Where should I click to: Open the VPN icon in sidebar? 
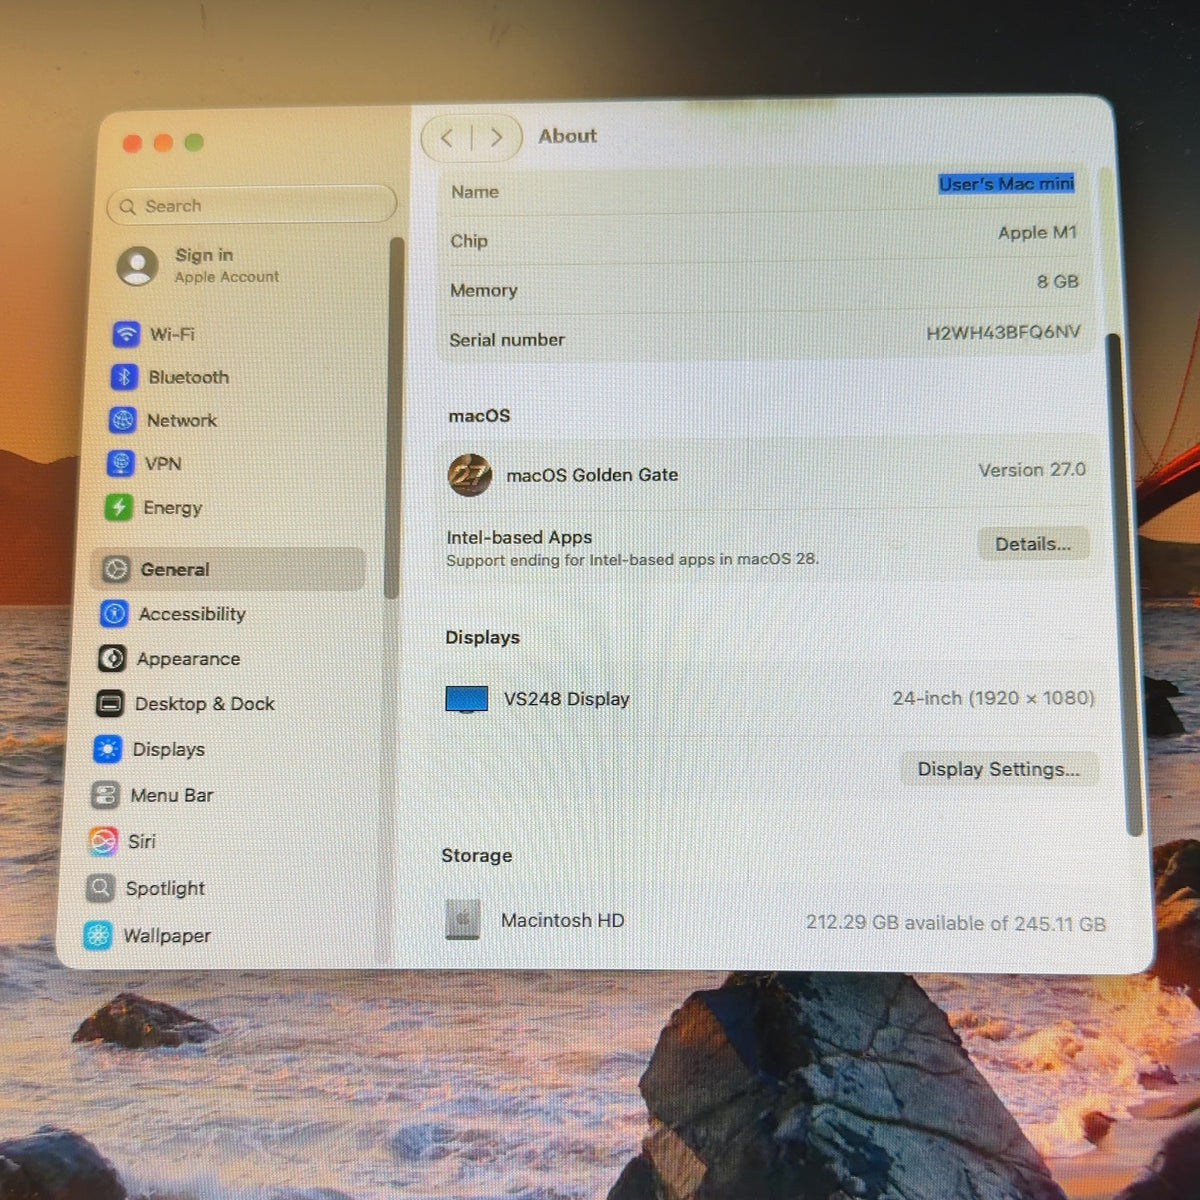(x=120, y=464)
